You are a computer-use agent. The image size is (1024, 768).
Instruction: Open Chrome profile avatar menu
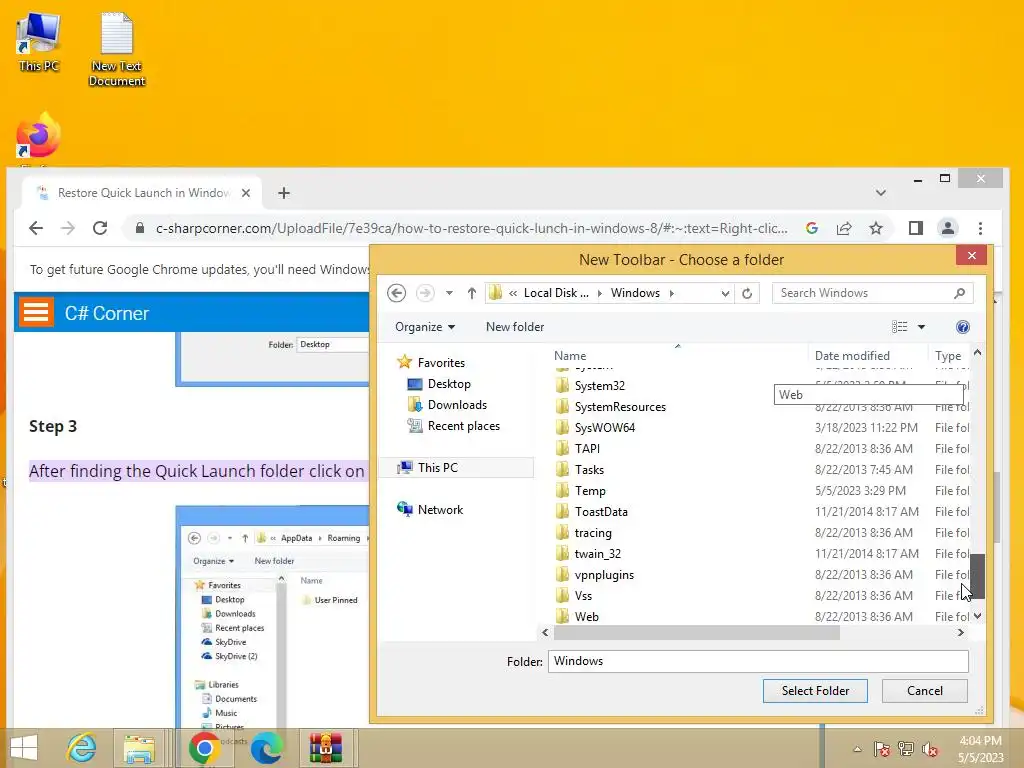948,228
